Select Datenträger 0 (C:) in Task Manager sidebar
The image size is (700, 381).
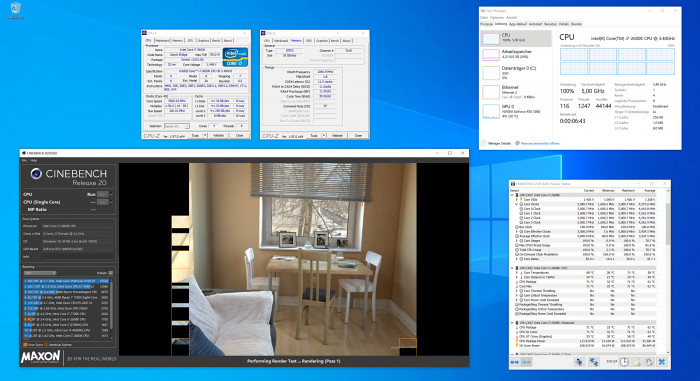click(517, 73)
